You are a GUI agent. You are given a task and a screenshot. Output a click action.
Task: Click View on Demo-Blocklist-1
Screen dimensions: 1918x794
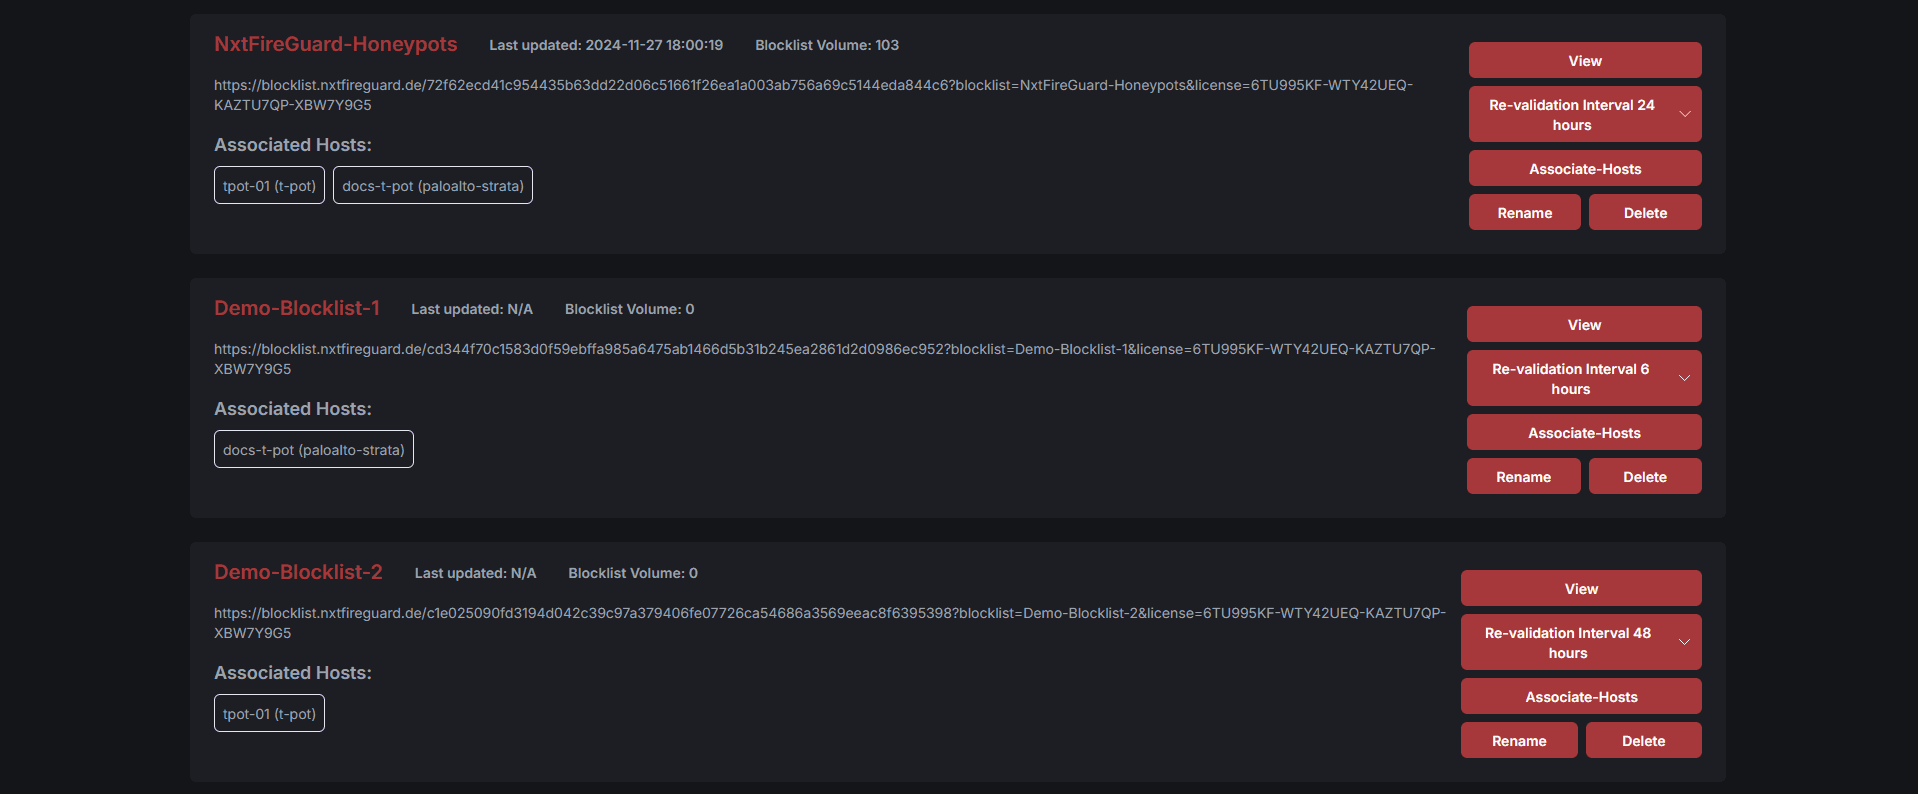pyautogui.click(x=1583, y=324)
